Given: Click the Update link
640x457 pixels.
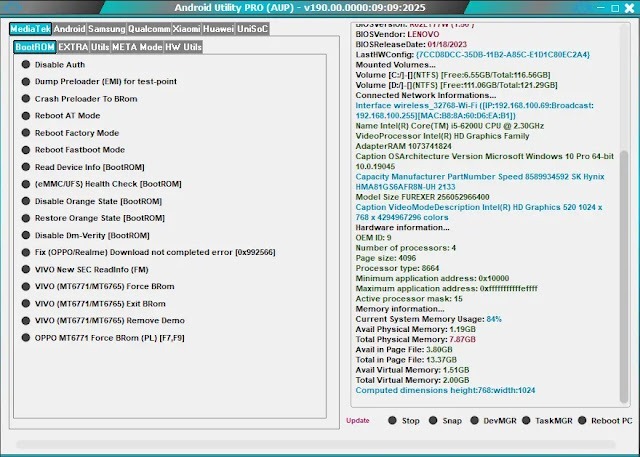Looking at the screenshot, I should (358, 421).
